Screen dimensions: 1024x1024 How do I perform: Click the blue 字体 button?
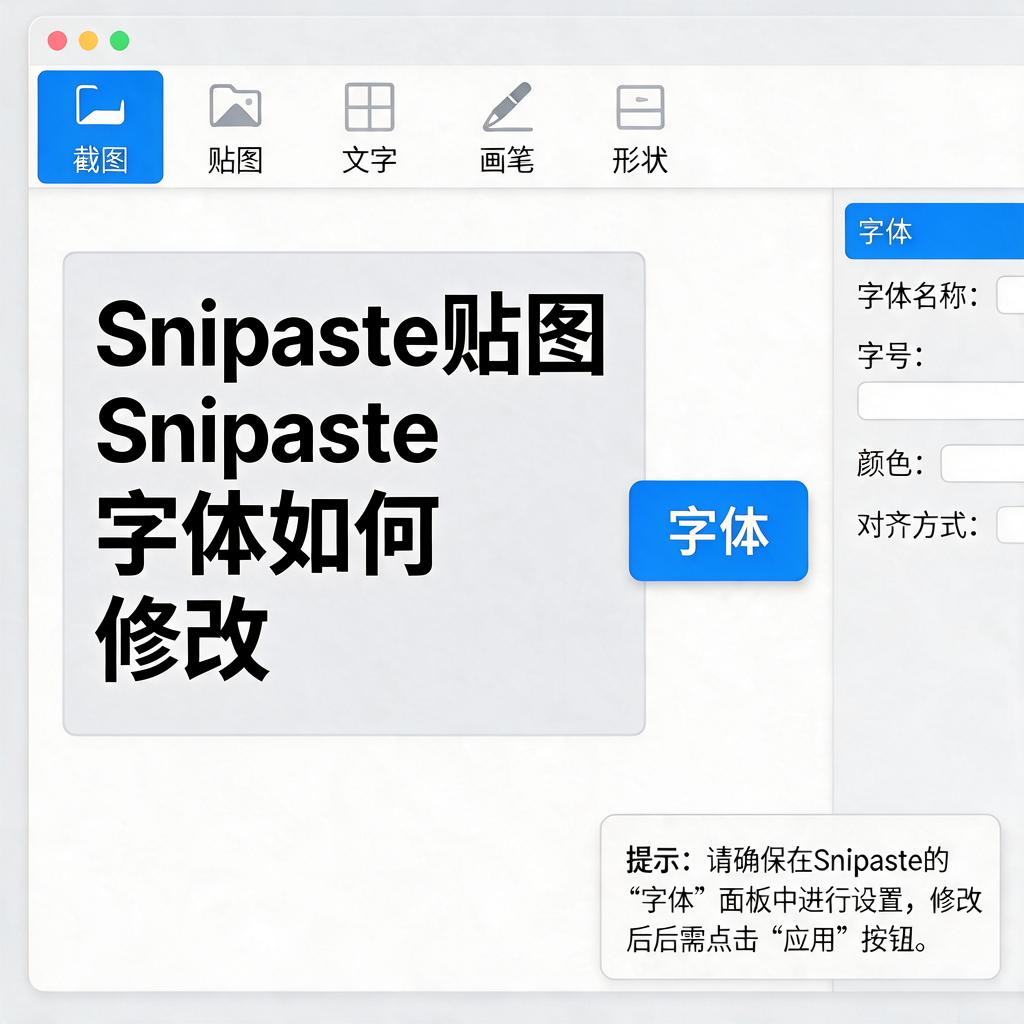718,530
